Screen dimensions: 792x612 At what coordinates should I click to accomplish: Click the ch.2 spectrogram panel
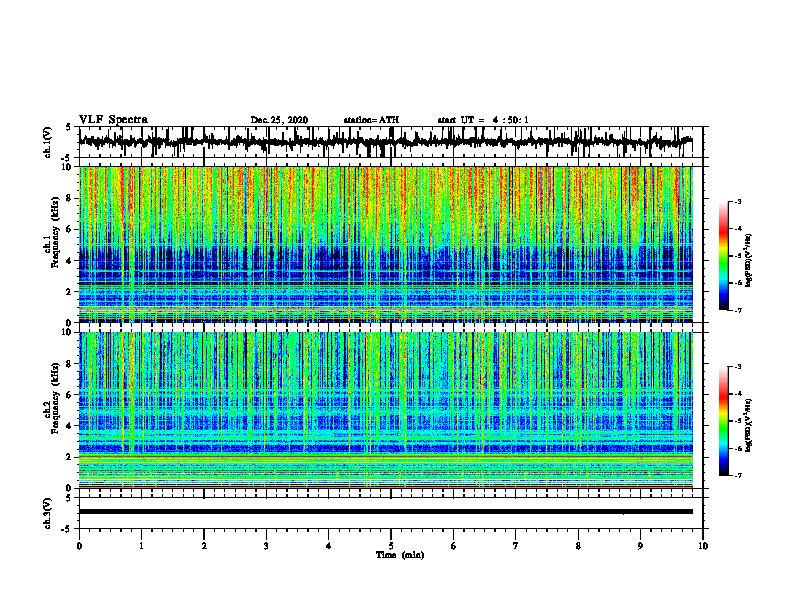(x=386, y=410)
